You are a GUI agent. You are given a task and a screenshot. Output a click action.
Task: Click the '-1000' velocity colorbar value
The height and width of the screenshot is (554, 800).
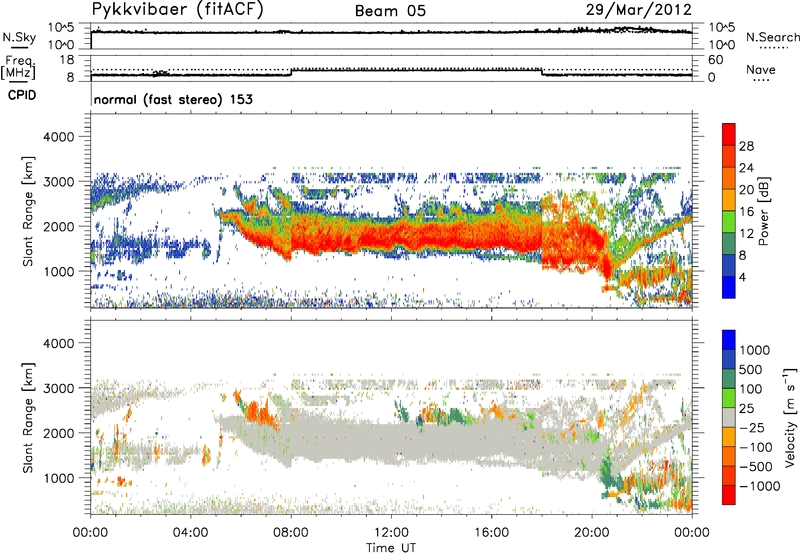[x=759, y=486]
